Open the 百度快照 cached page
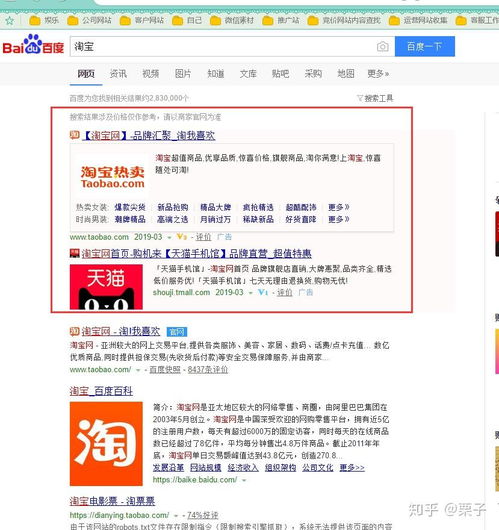499x530 pixels. 165,370
